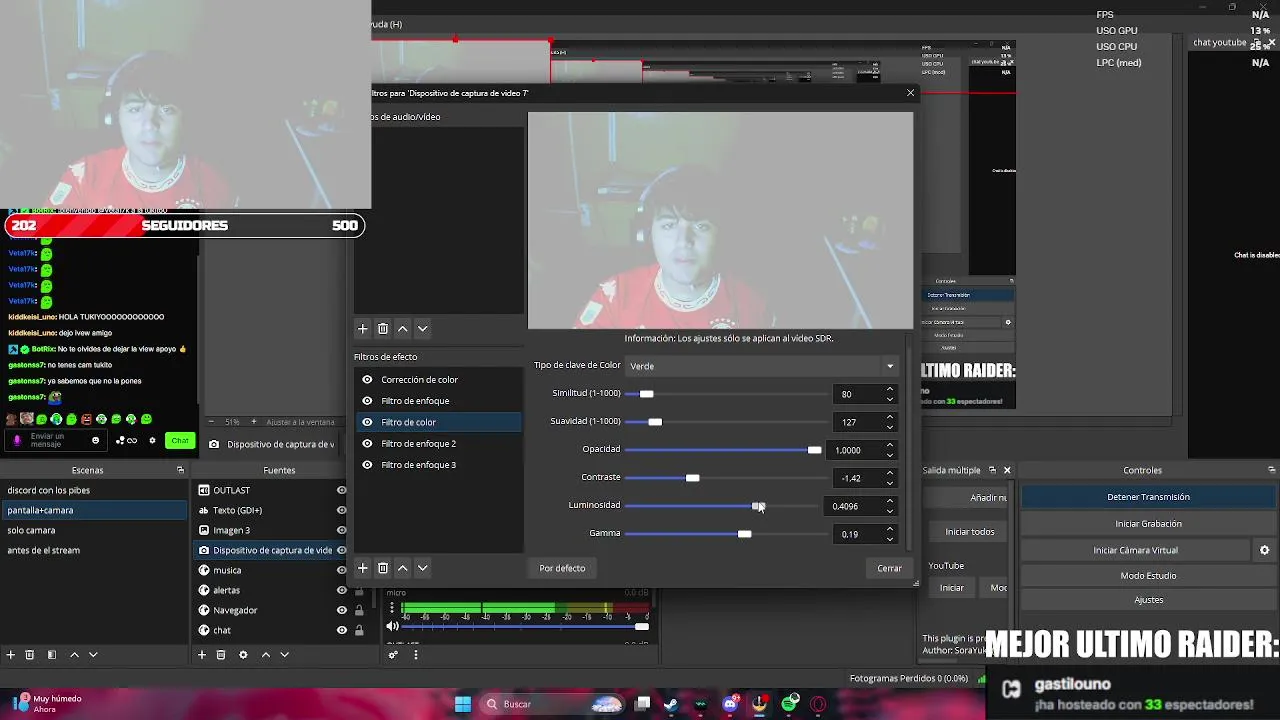Open virtual camera settings gear
Image resolution: width=1280 pixels, height=720 pixels.
pyautogui.click(x=1264, y=550)
